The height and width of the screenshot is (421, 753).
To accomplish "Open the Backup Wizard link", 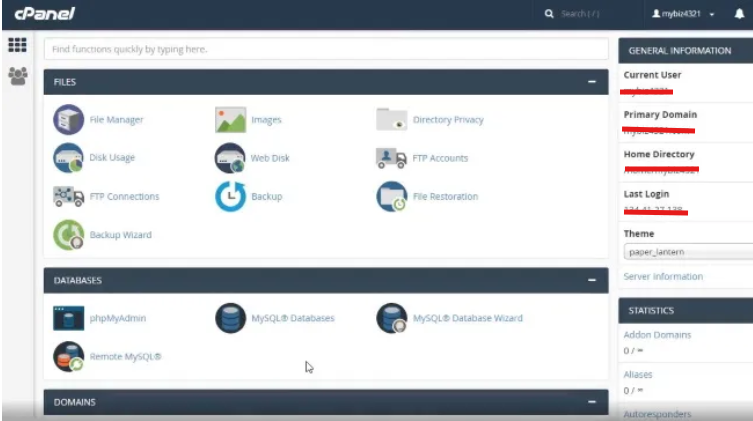I will 121,235.
